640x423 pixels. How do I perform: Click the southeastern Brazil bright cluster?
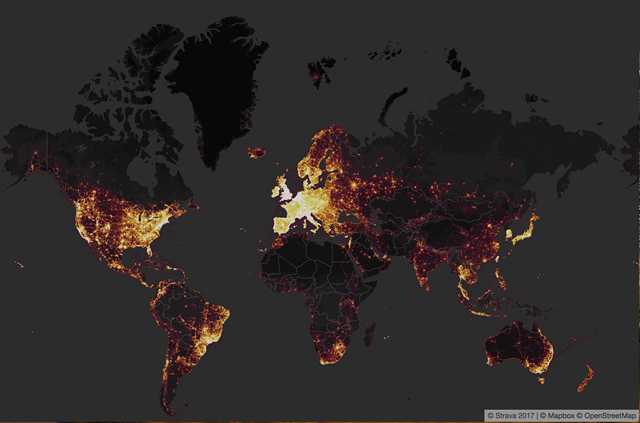[212, 335]
